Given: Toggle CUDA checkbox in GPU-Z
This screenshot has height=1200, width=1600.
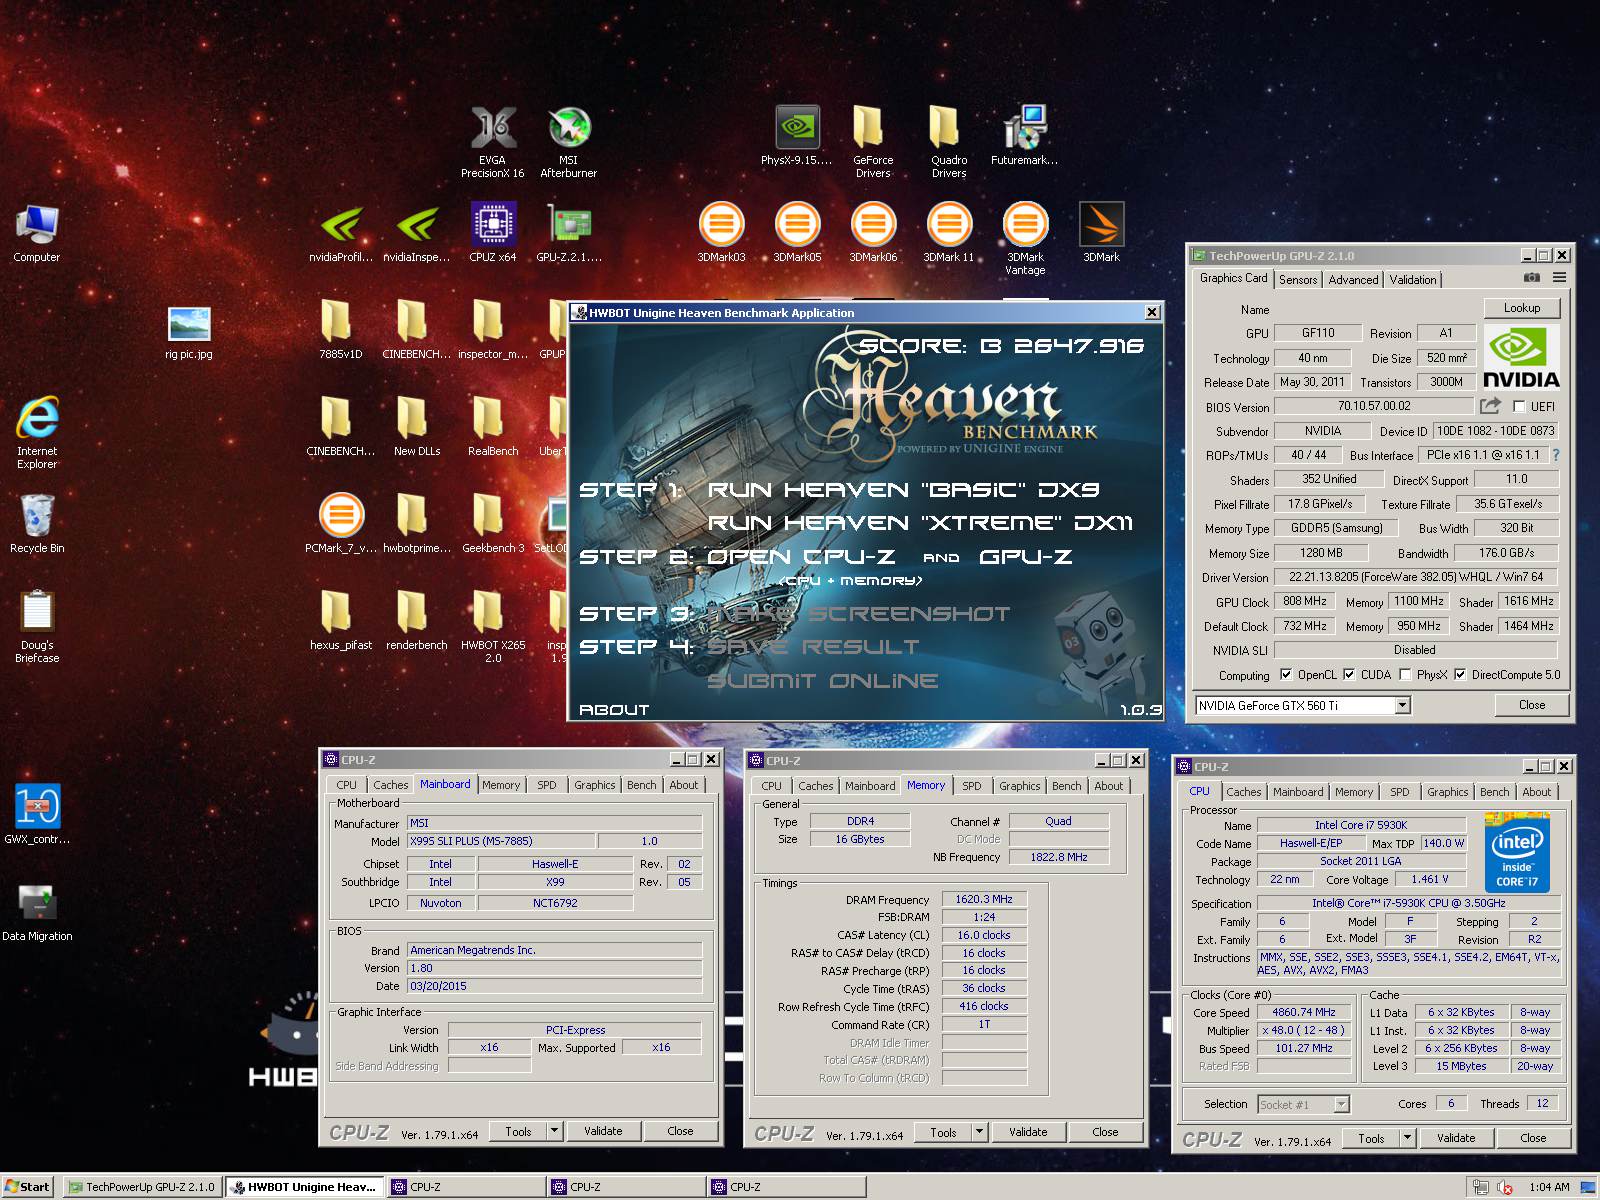Looking at the screenshot, I should pyautogui.click(x=1349, y=675).
